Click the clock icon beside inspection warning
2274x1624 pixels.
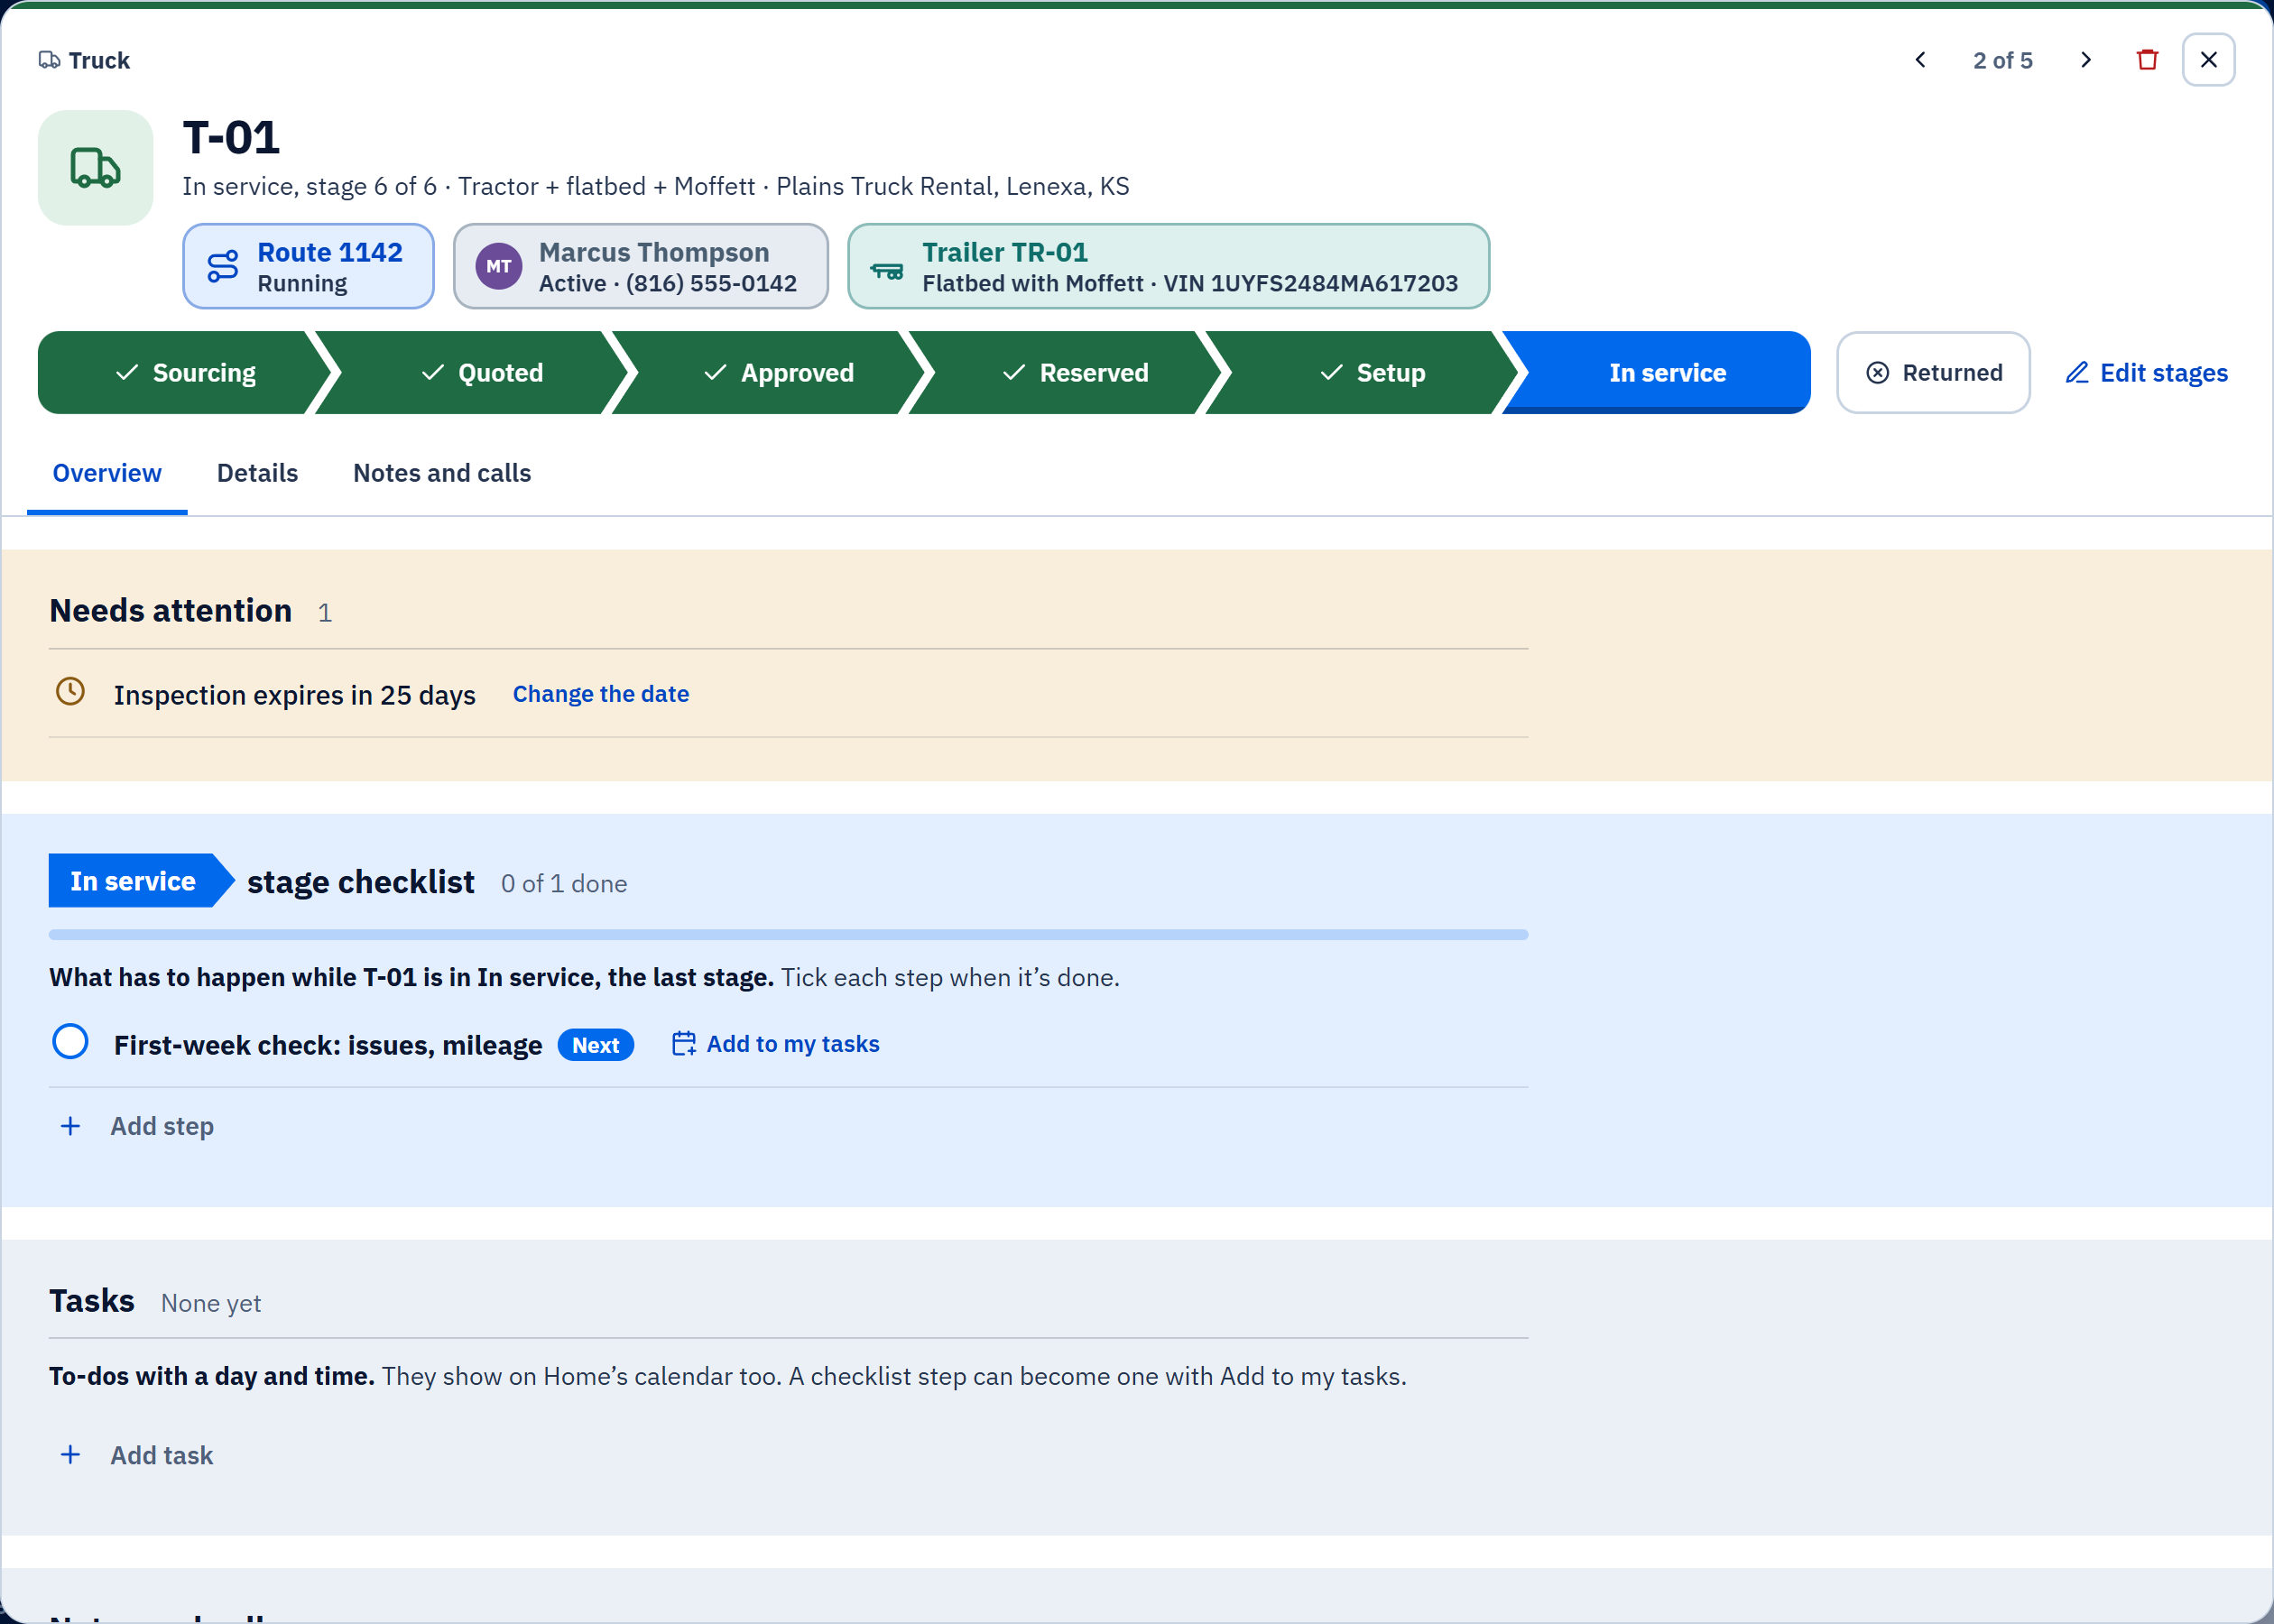(x=70, y=691)
